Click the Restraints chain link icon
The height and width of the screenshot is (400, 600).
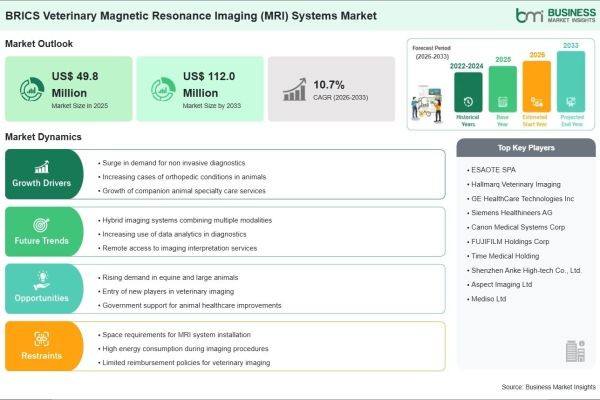(41, 339)
